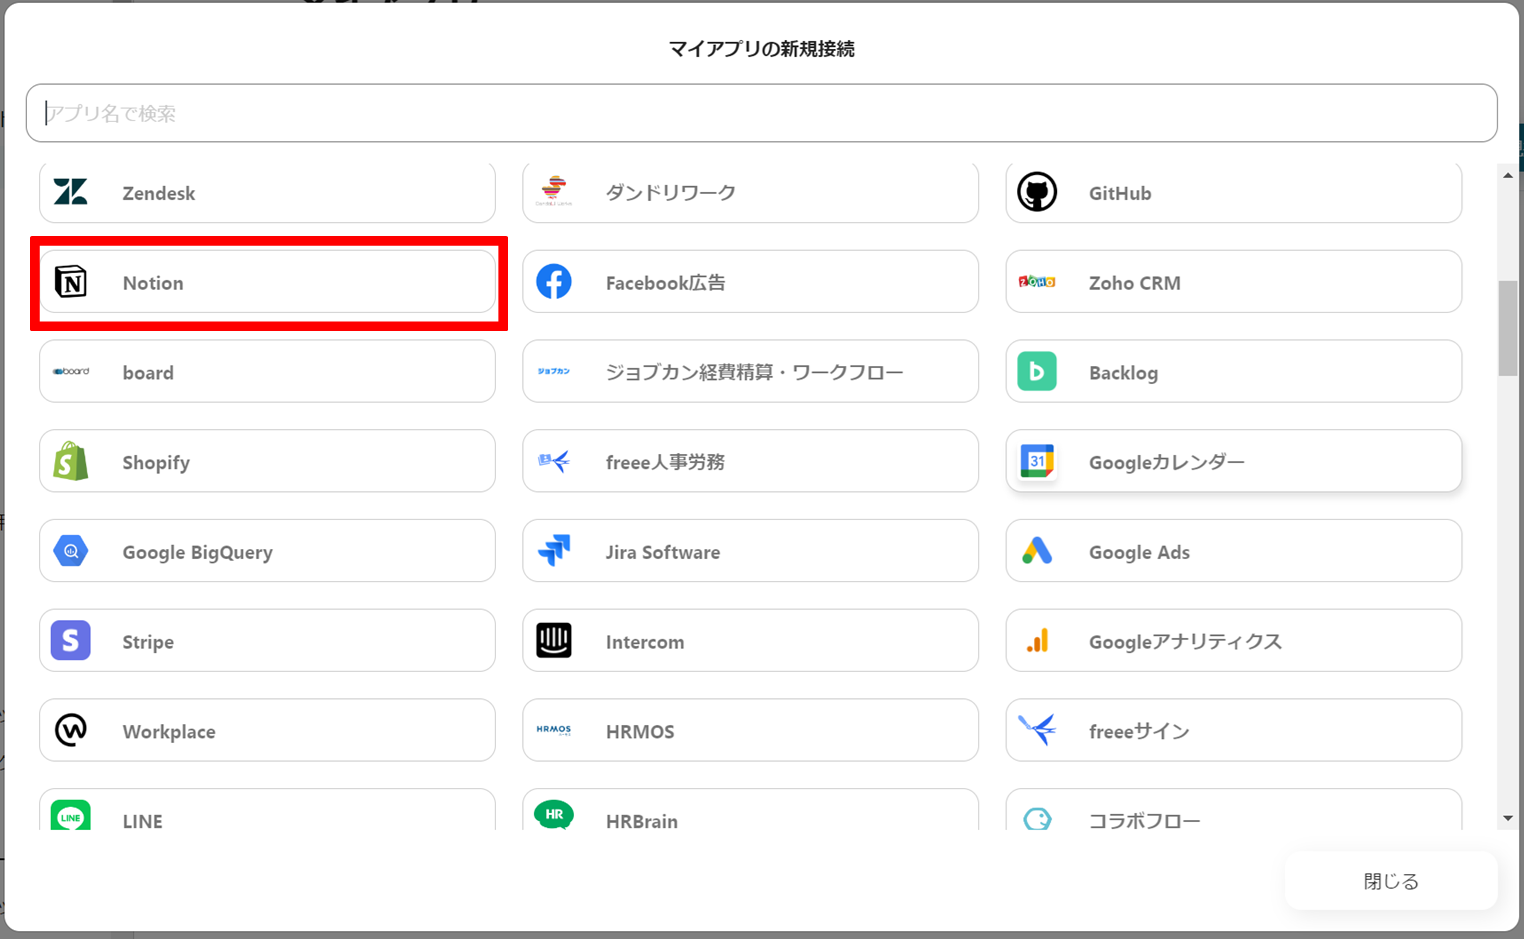
Task: Select the ダンドリワーク entry
Action: coord(750,192)
